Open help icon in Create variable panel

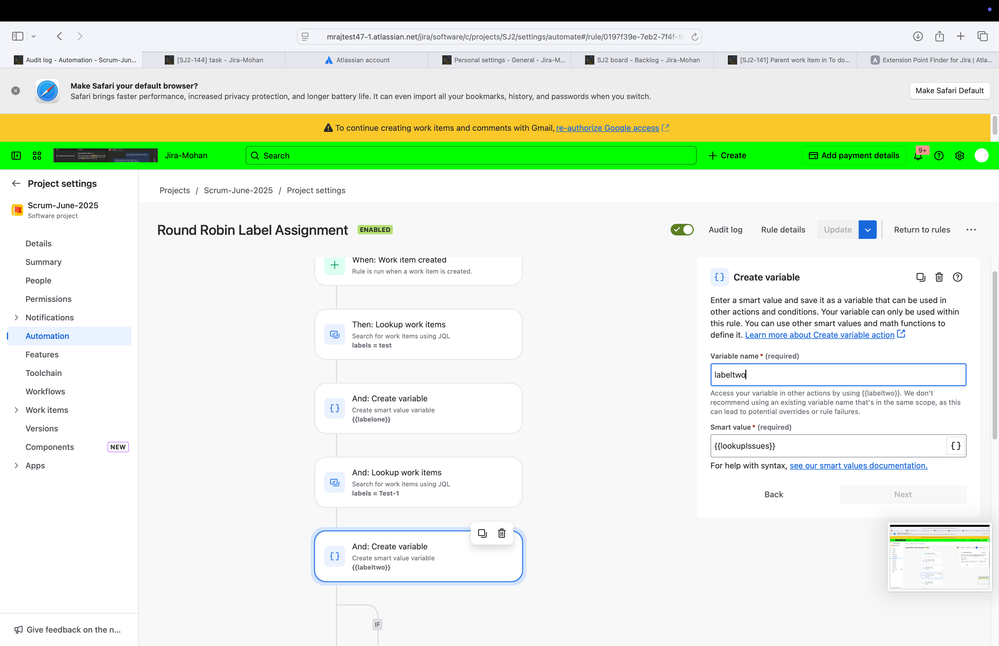(x=958, y=277)
